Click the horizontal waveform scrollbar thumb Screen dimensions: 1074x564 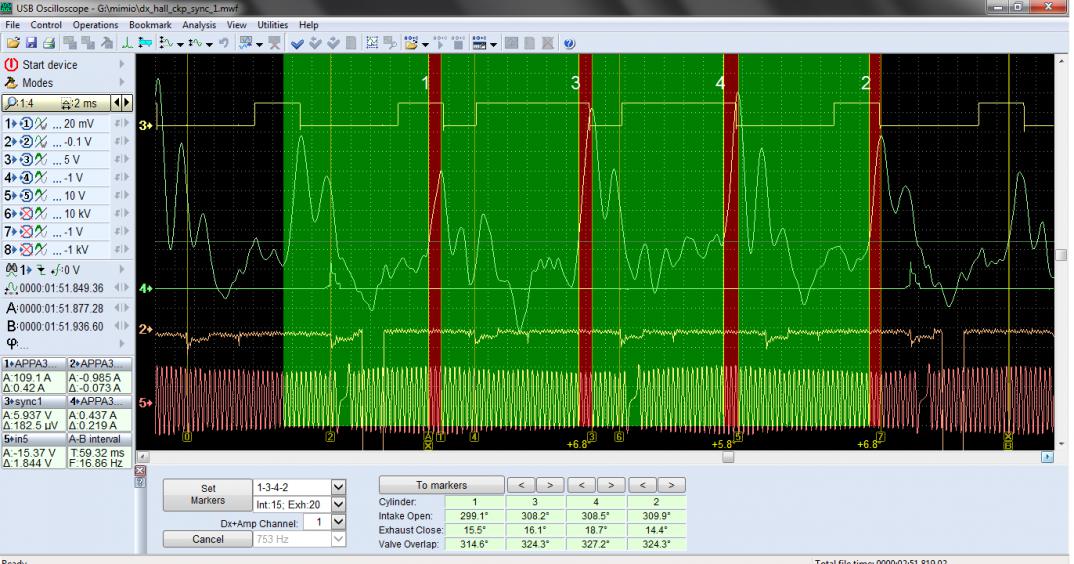coord(727,456)
